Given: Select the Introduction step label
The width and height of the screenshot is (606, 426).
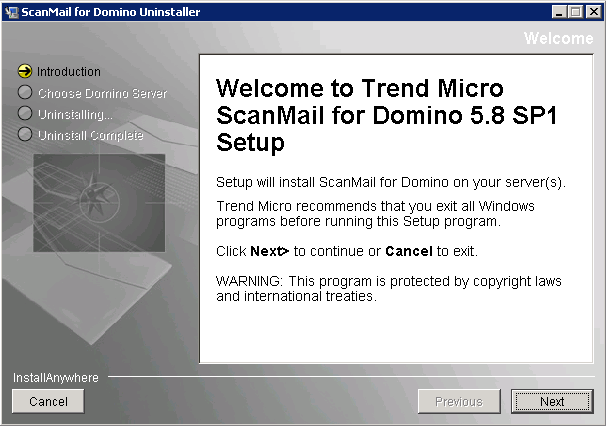Looking at the screenshot, I should point(69,72).
